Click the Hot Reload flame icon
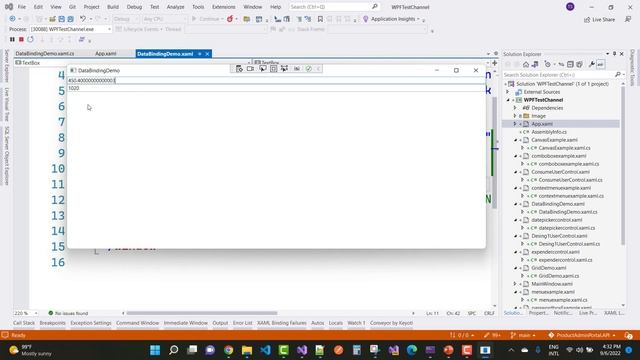The image size is (640, 360). pos(230,19)
